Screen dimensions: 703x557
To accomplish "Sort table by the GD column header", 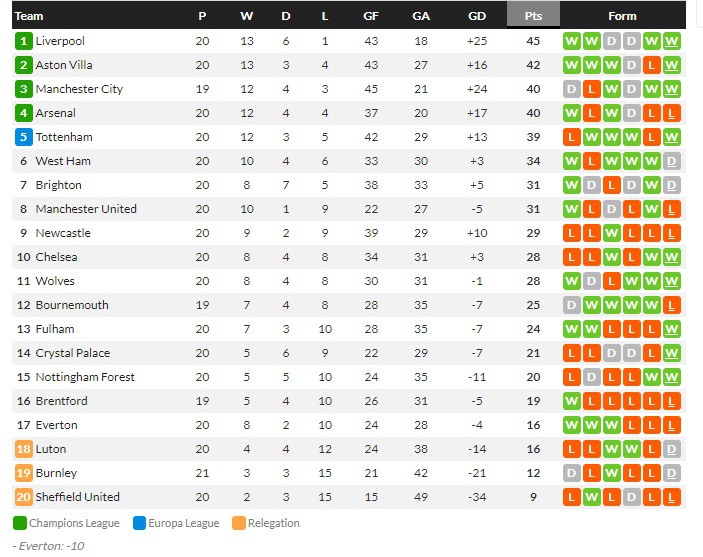I will click(x=477, y=16).
